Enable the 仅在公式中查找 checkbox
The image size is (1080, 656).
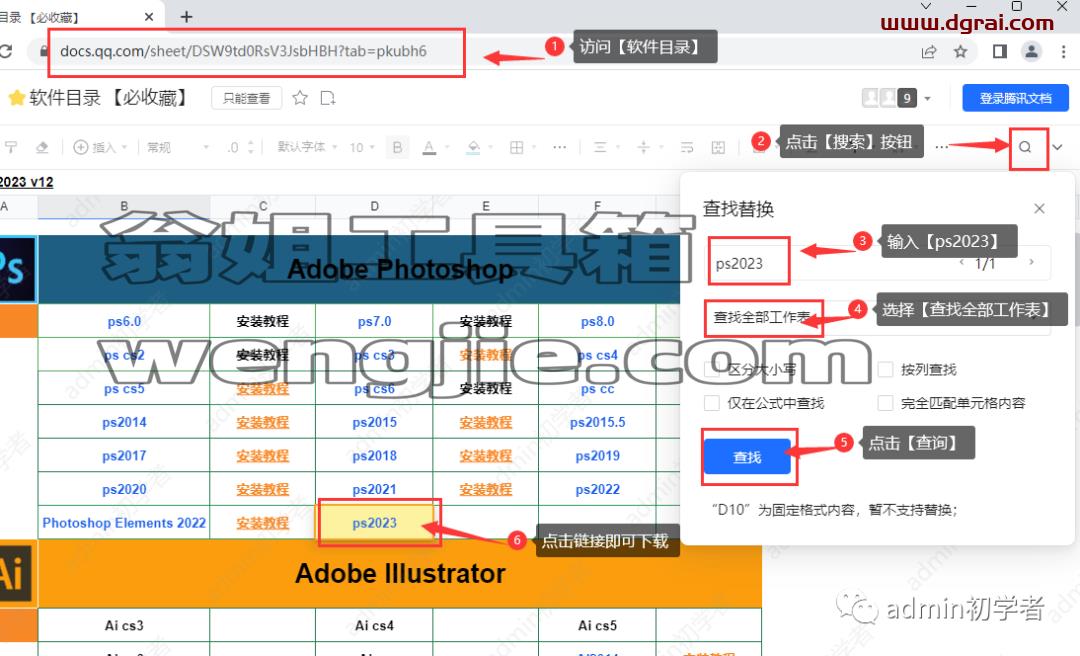712,403
